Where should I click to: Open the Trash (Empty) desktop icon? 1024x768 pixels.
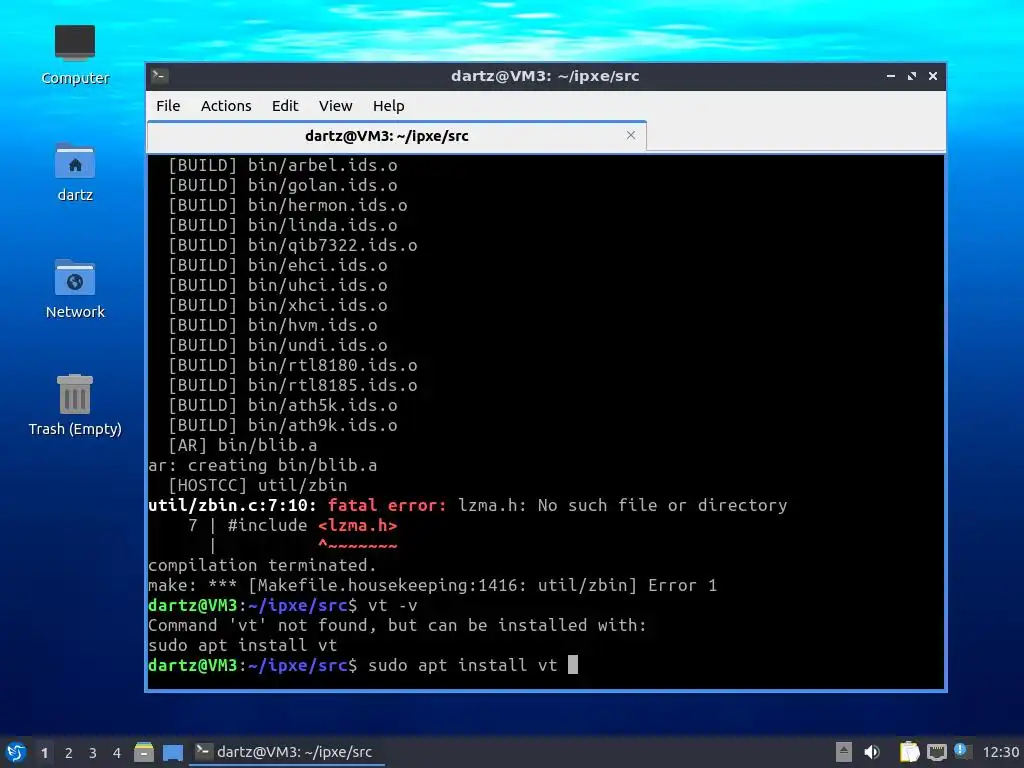pos(74,405)
